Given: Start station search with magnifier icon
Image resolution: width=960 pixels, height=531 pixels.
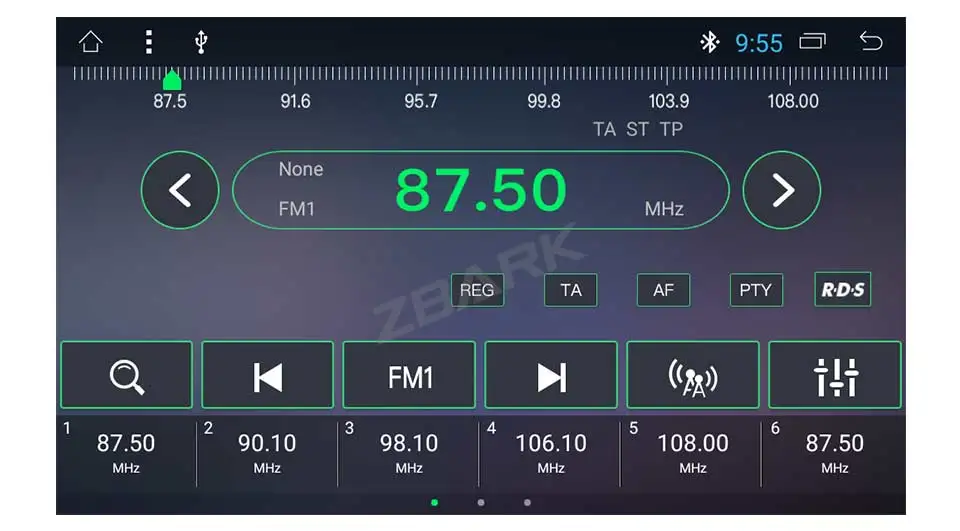Looking at the screenshot, I should [127, 375].
